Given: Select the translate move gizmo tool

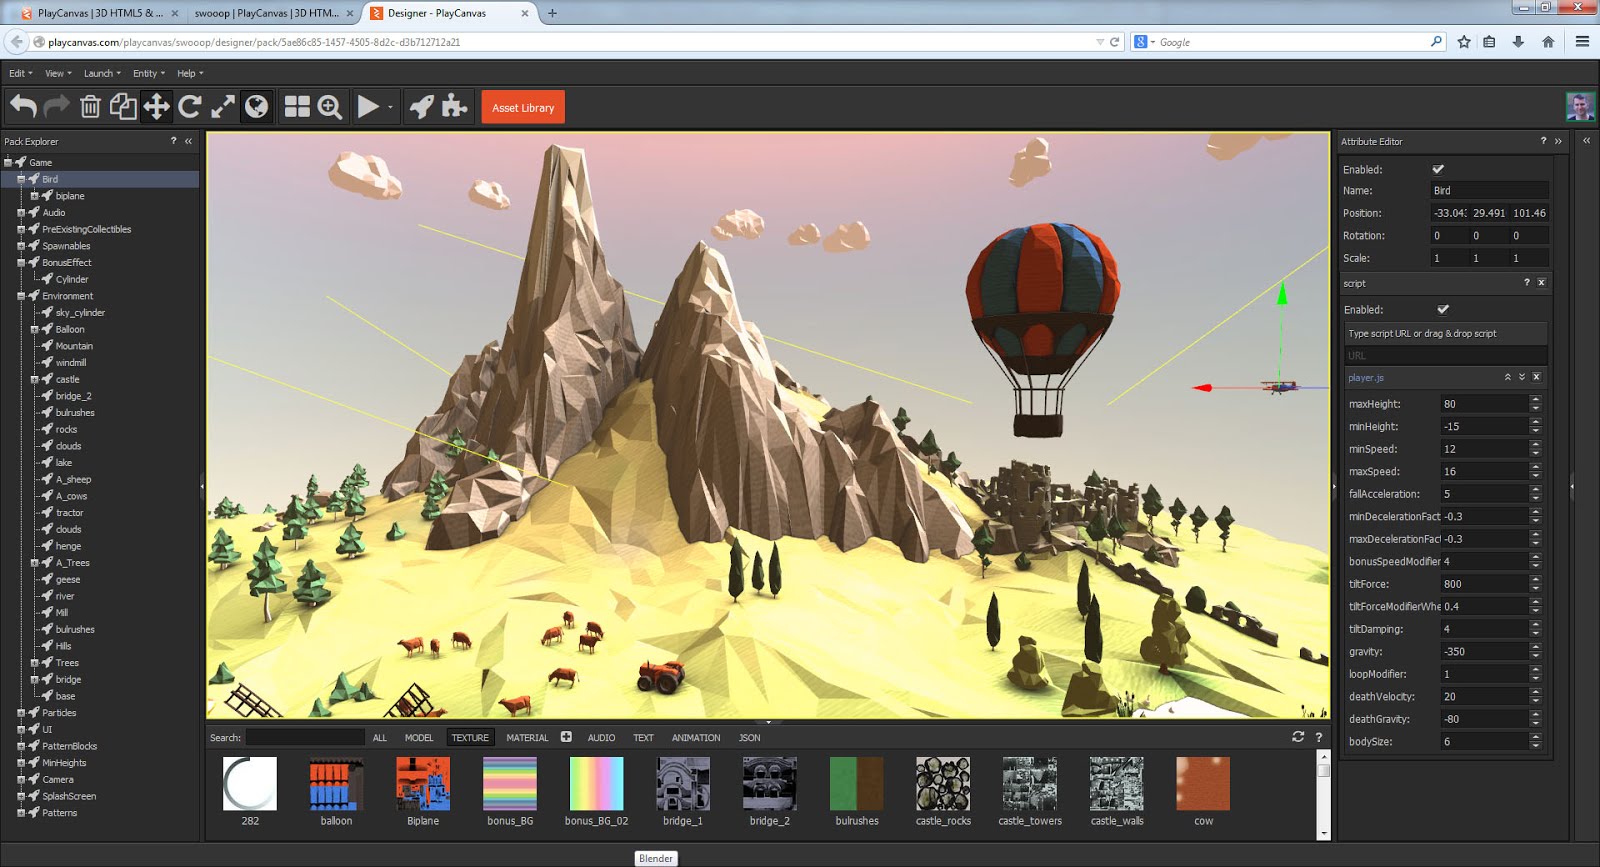Looking at the screenshot, I should [x=156, y=106].
